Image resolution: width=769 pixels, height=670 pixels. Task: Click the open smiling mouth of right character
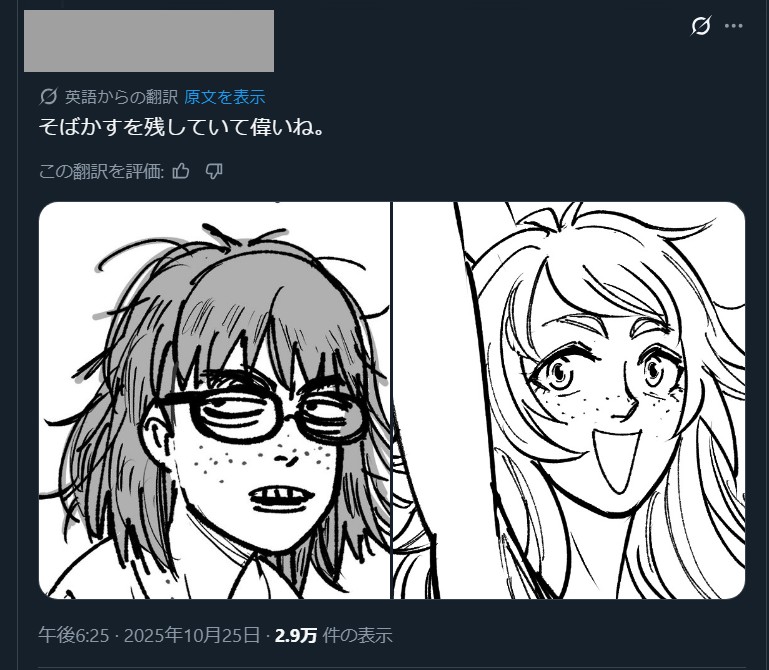point(620,460)
